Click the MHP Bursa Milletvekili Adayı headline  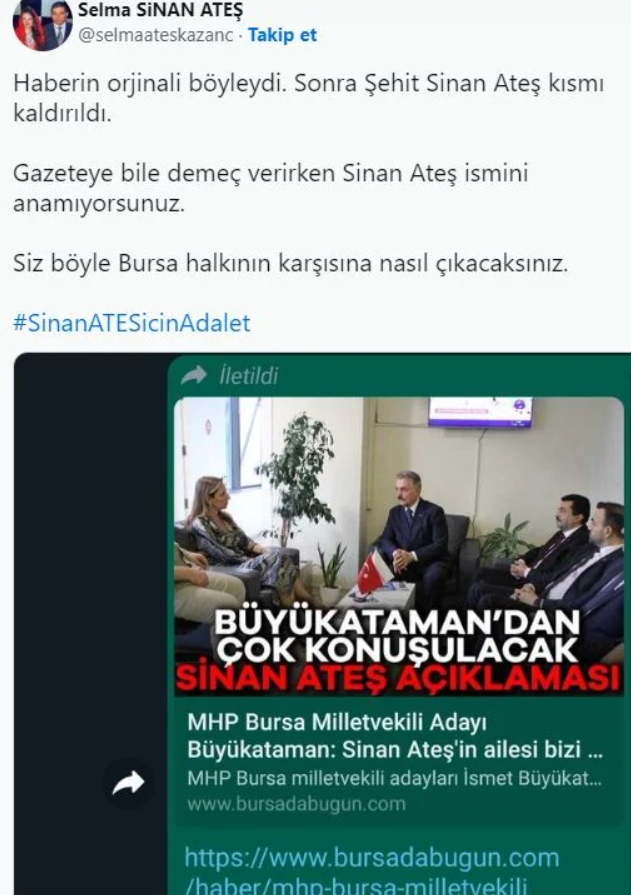[395, 736]
